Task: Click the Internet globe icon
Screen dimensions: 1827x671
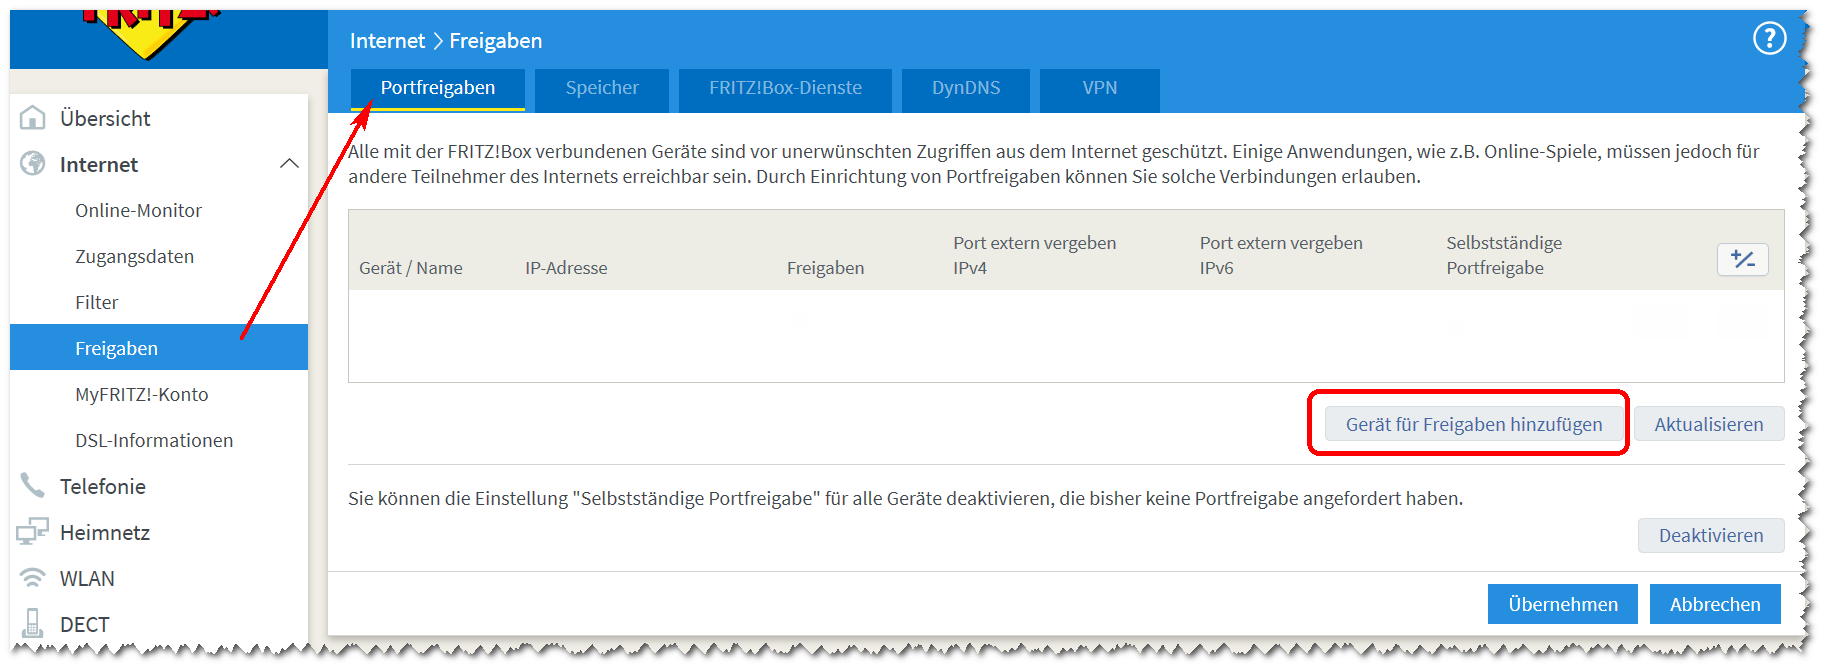Action: 33,164
